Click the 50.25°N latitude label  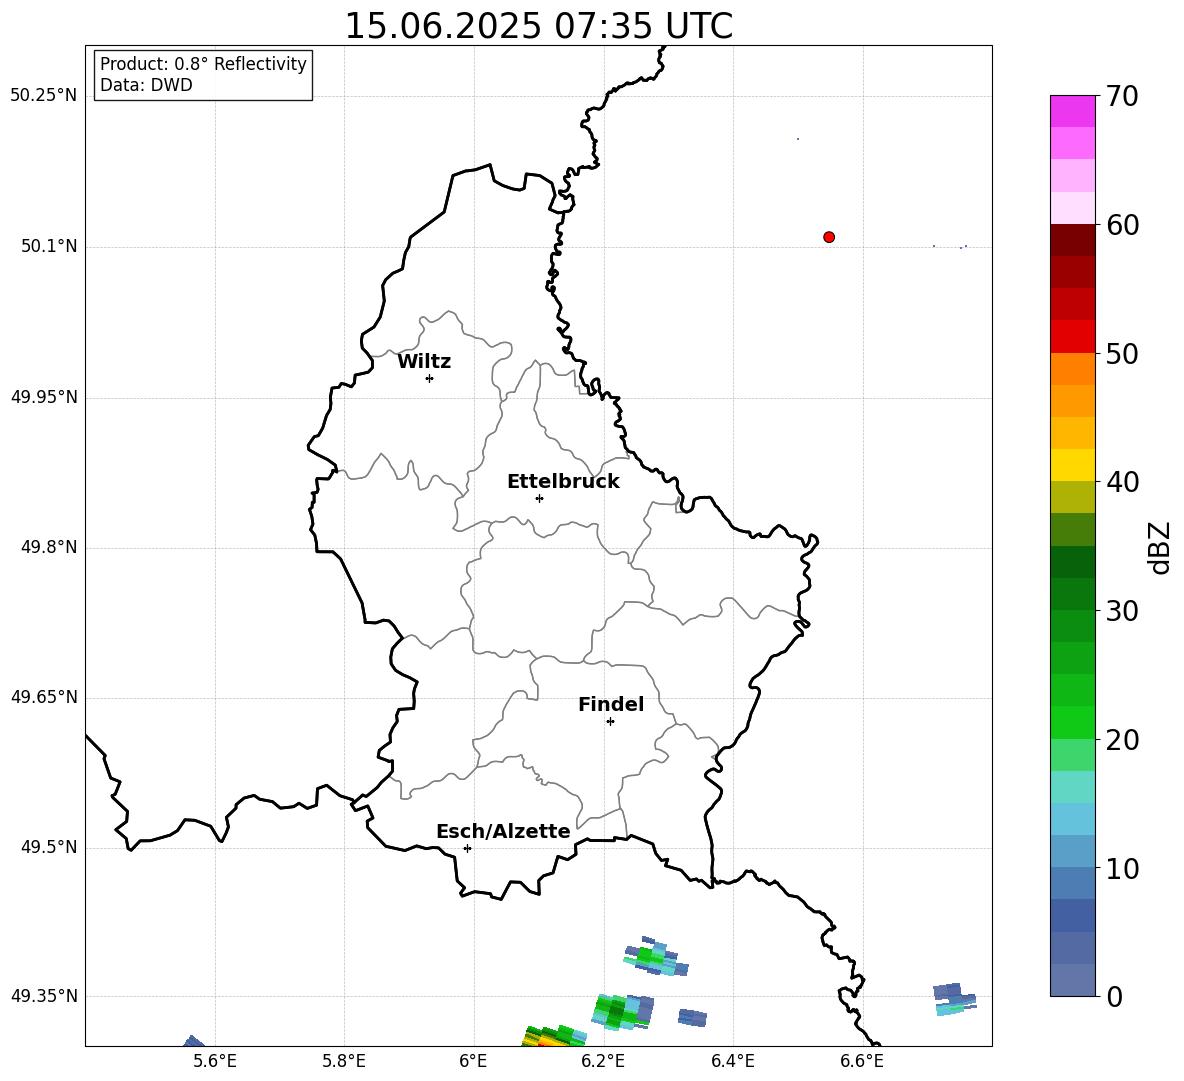tap(44, 96)
